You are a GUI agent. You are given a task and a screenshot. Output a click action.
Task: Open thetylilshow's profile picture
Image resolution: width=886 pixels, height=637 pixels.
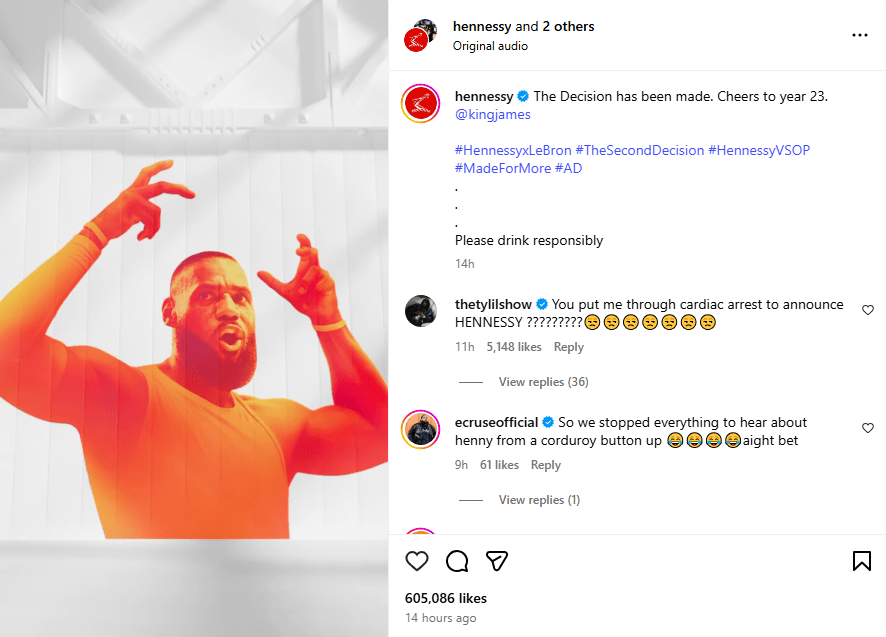[421, 311]
